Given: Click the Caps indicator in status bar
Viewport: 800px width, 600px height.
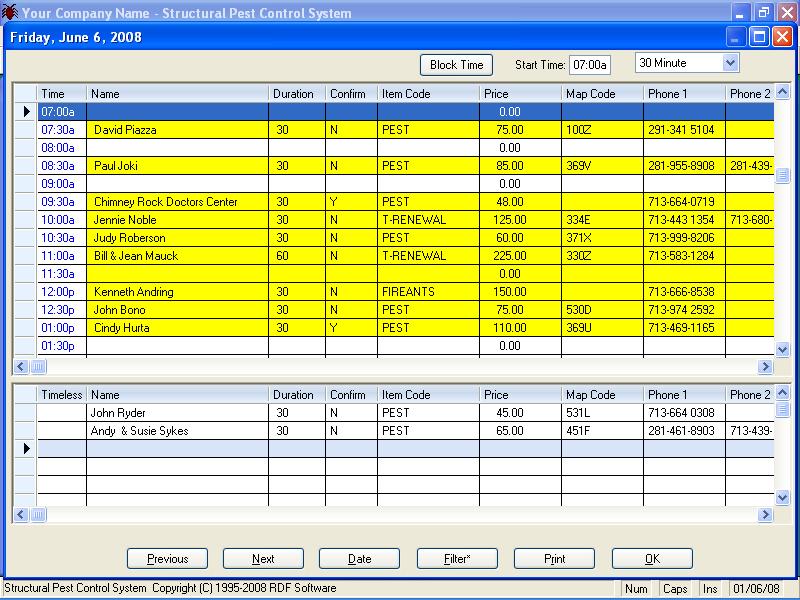Looking at the screenshot, I should tap(675, 589).
